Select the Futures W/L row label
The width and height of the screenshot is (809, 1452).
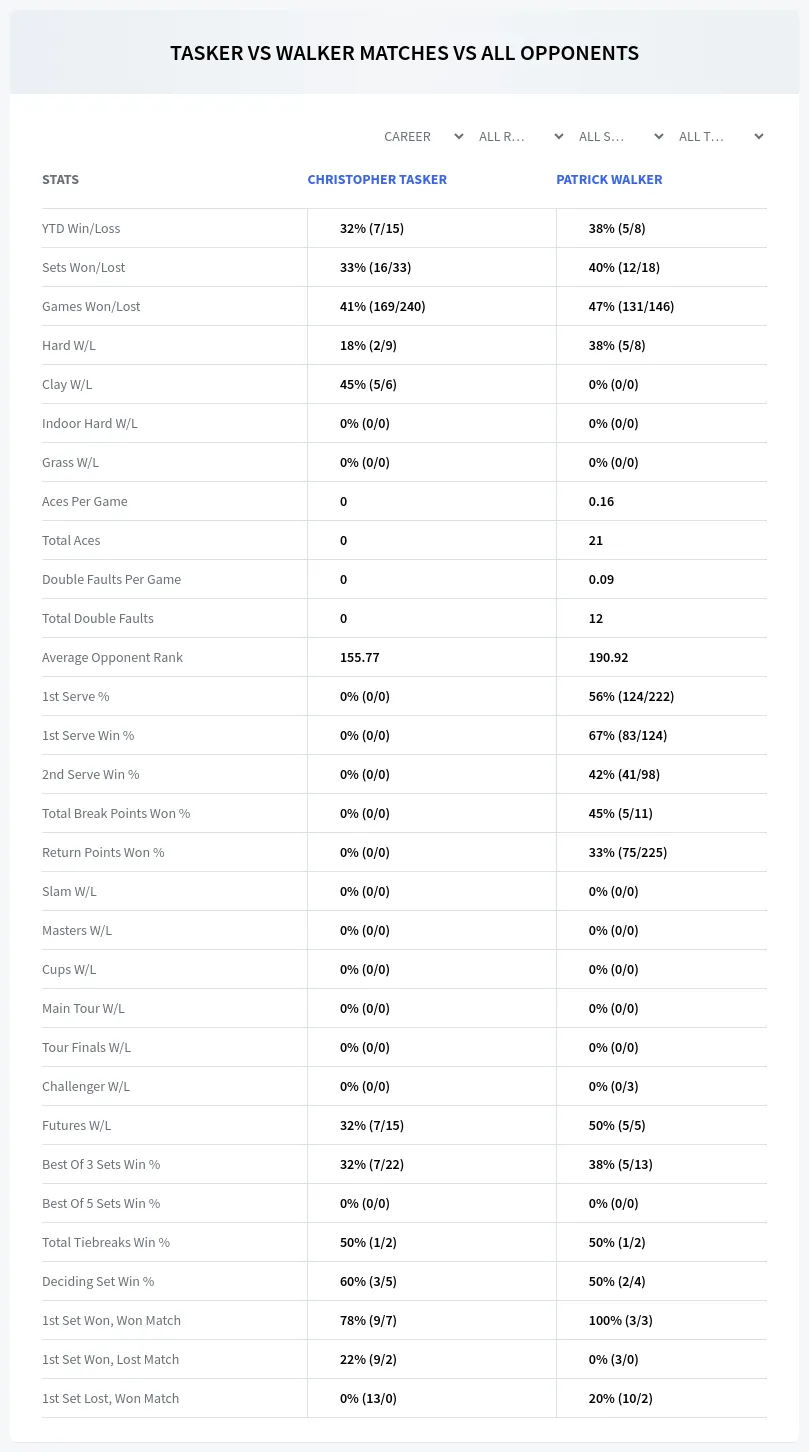(x=76, y=1125)
